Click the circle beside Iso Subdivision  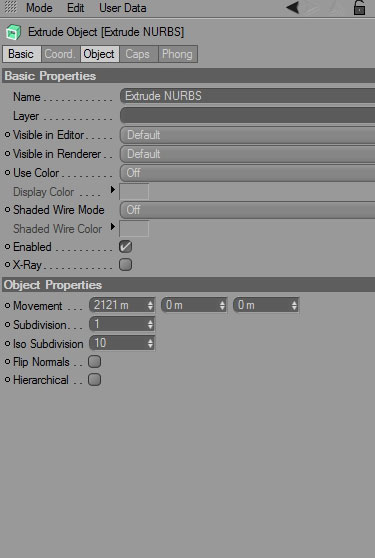[x=7, y=344]
